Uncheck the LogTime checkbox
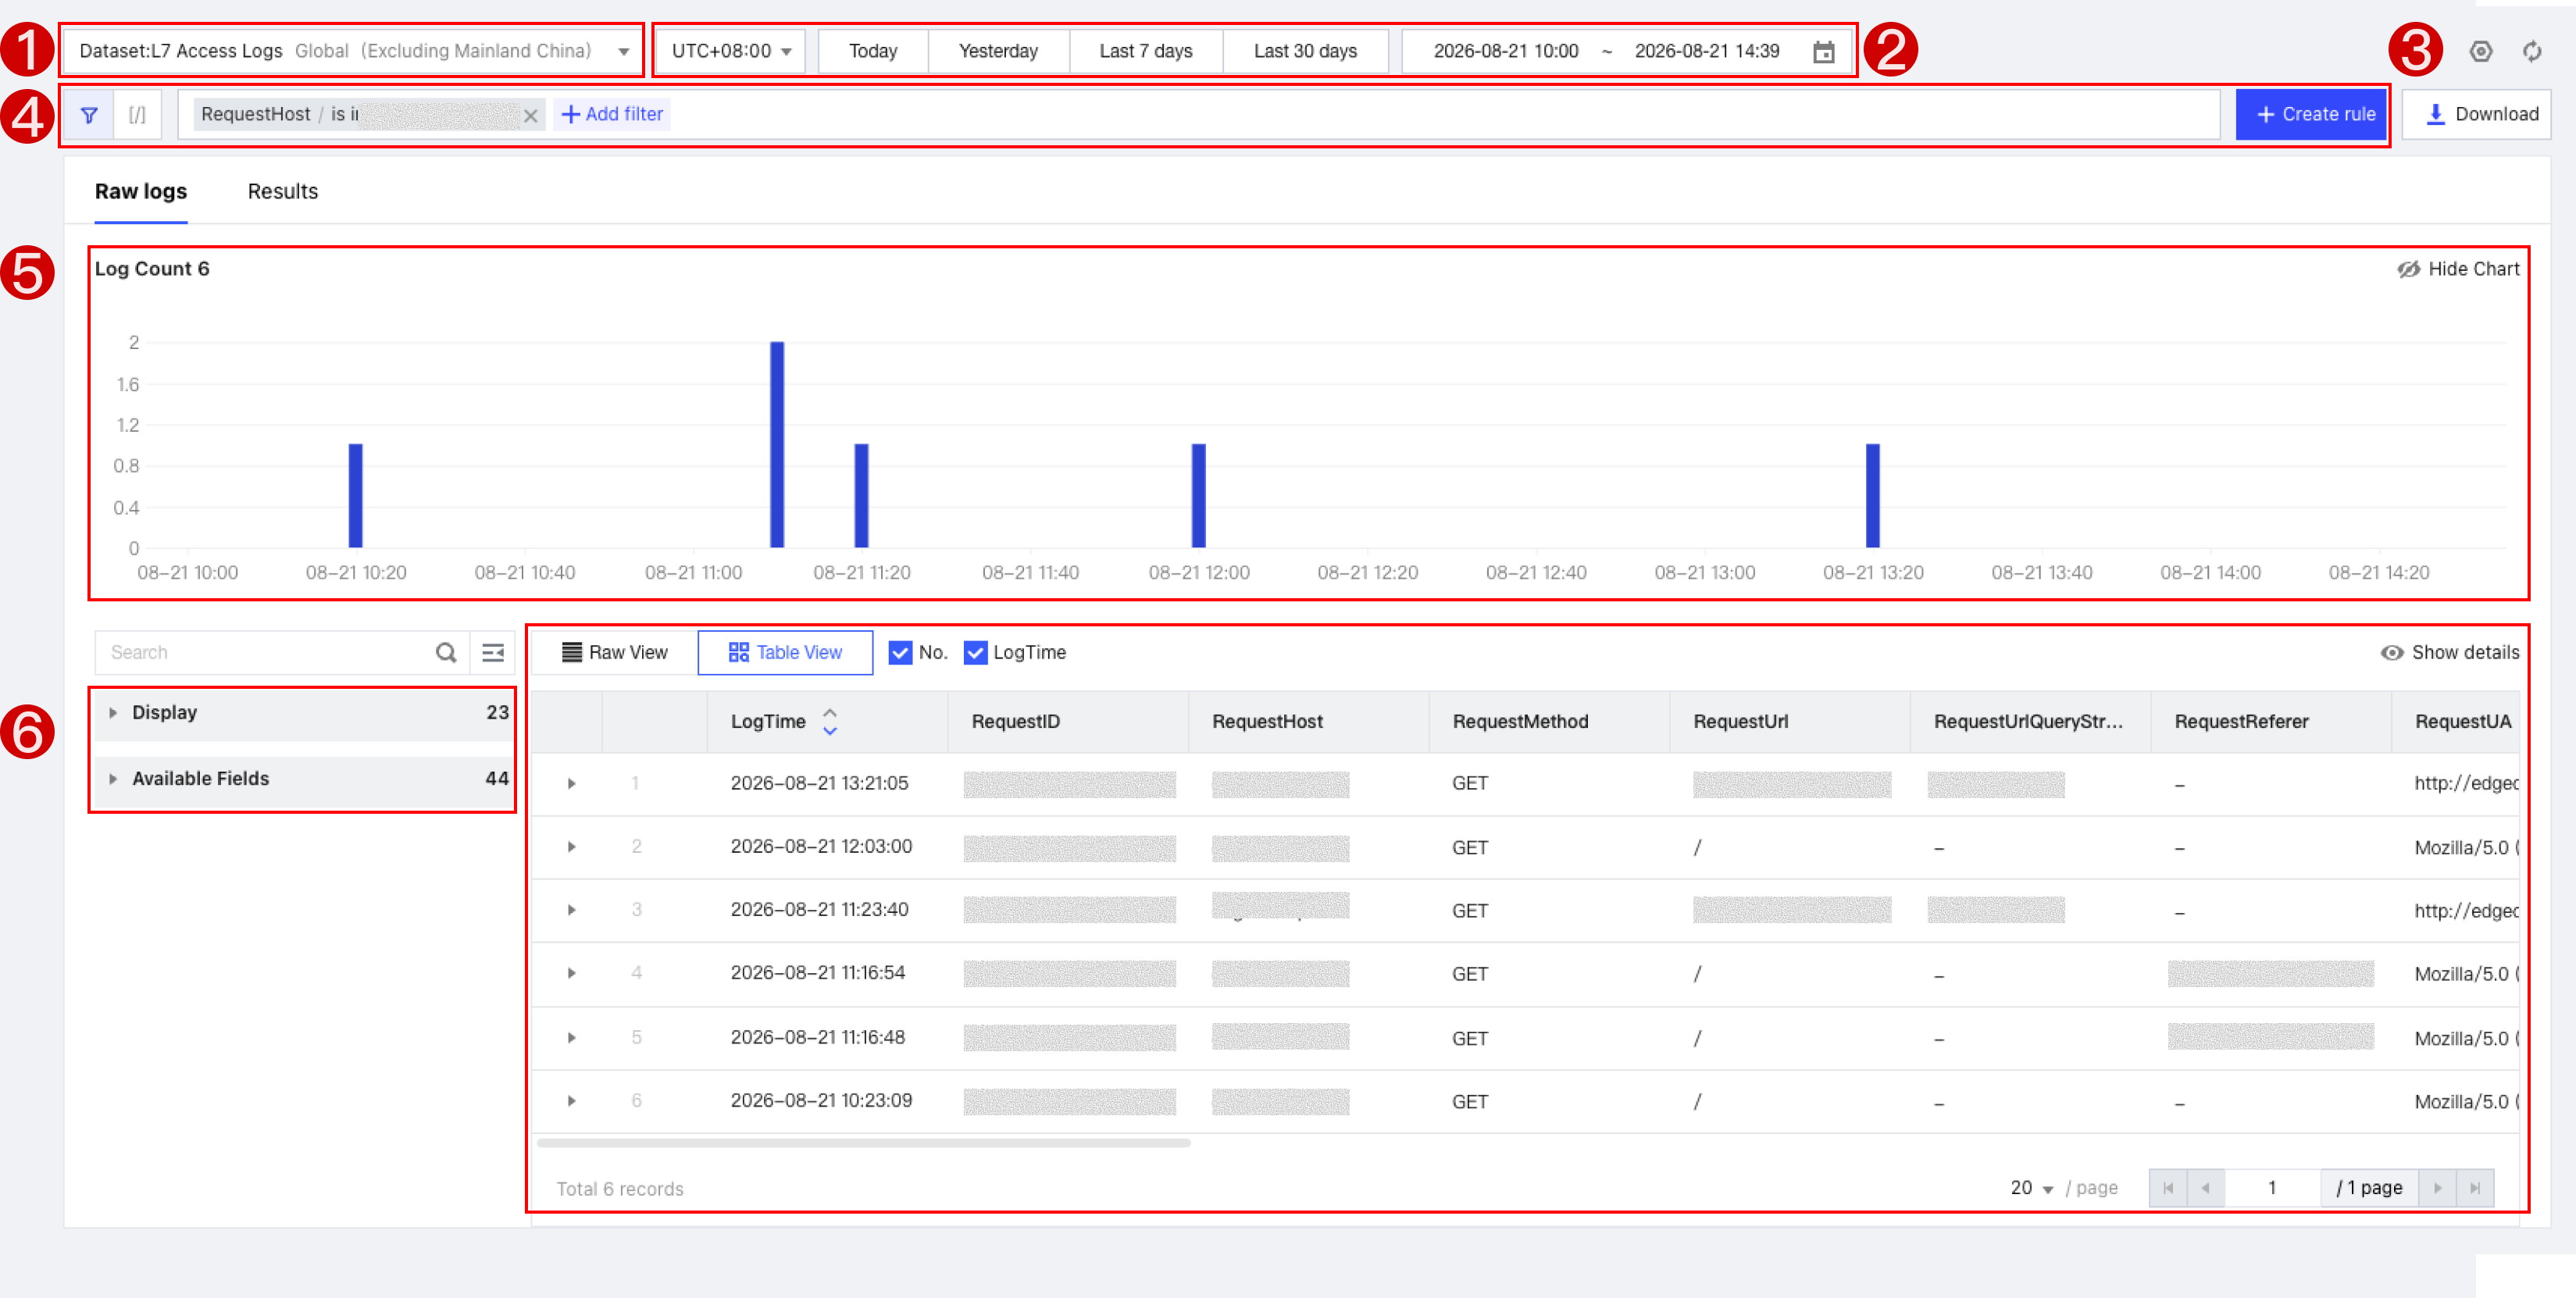 pos(975,653)
